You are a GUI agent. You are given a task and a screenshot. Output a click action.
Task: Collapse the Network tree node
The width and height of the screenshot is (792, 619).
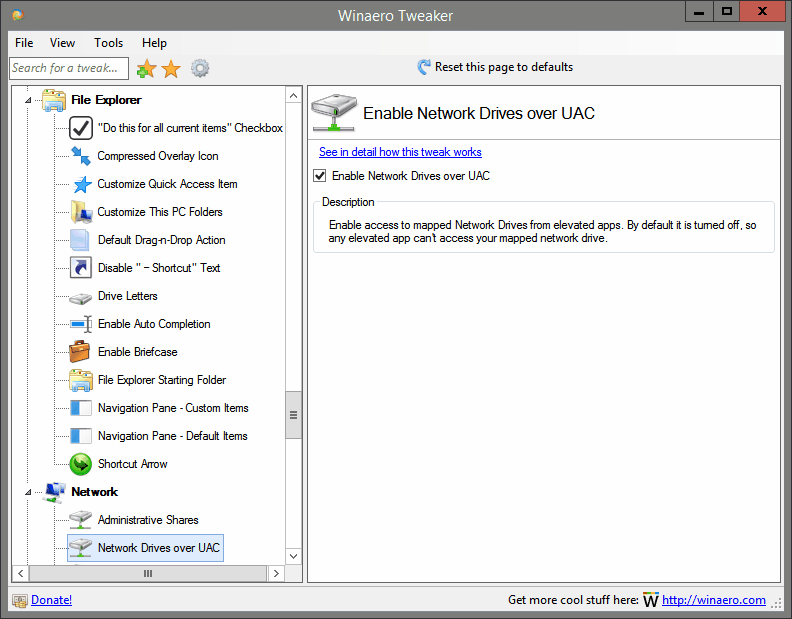coord(28,492)
